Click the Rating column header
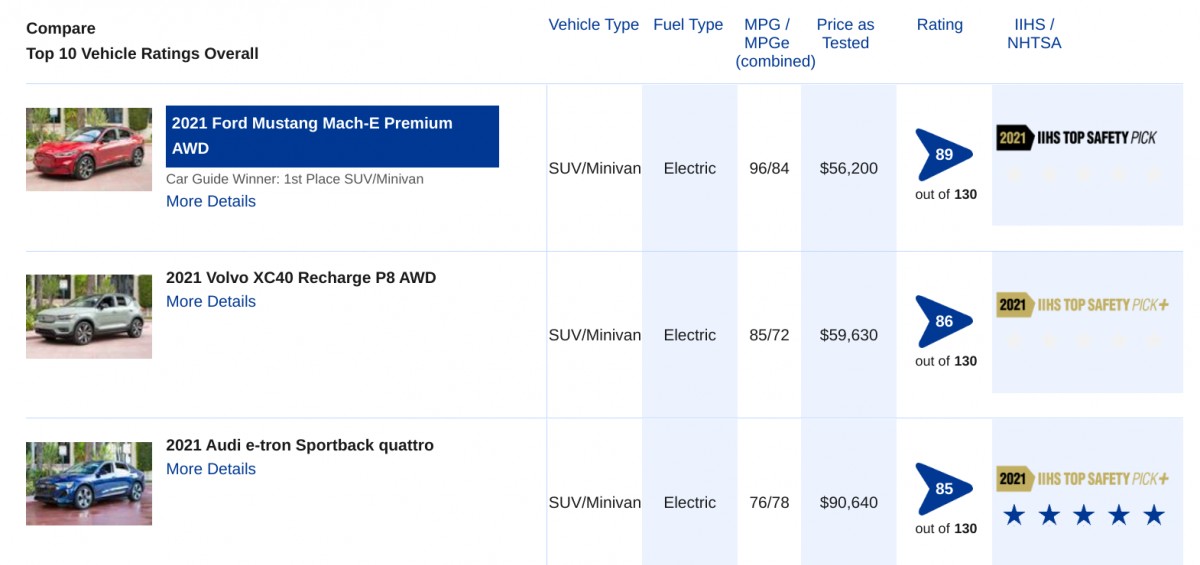This screenshot has width=1200, height=565. tap(939, 25)
